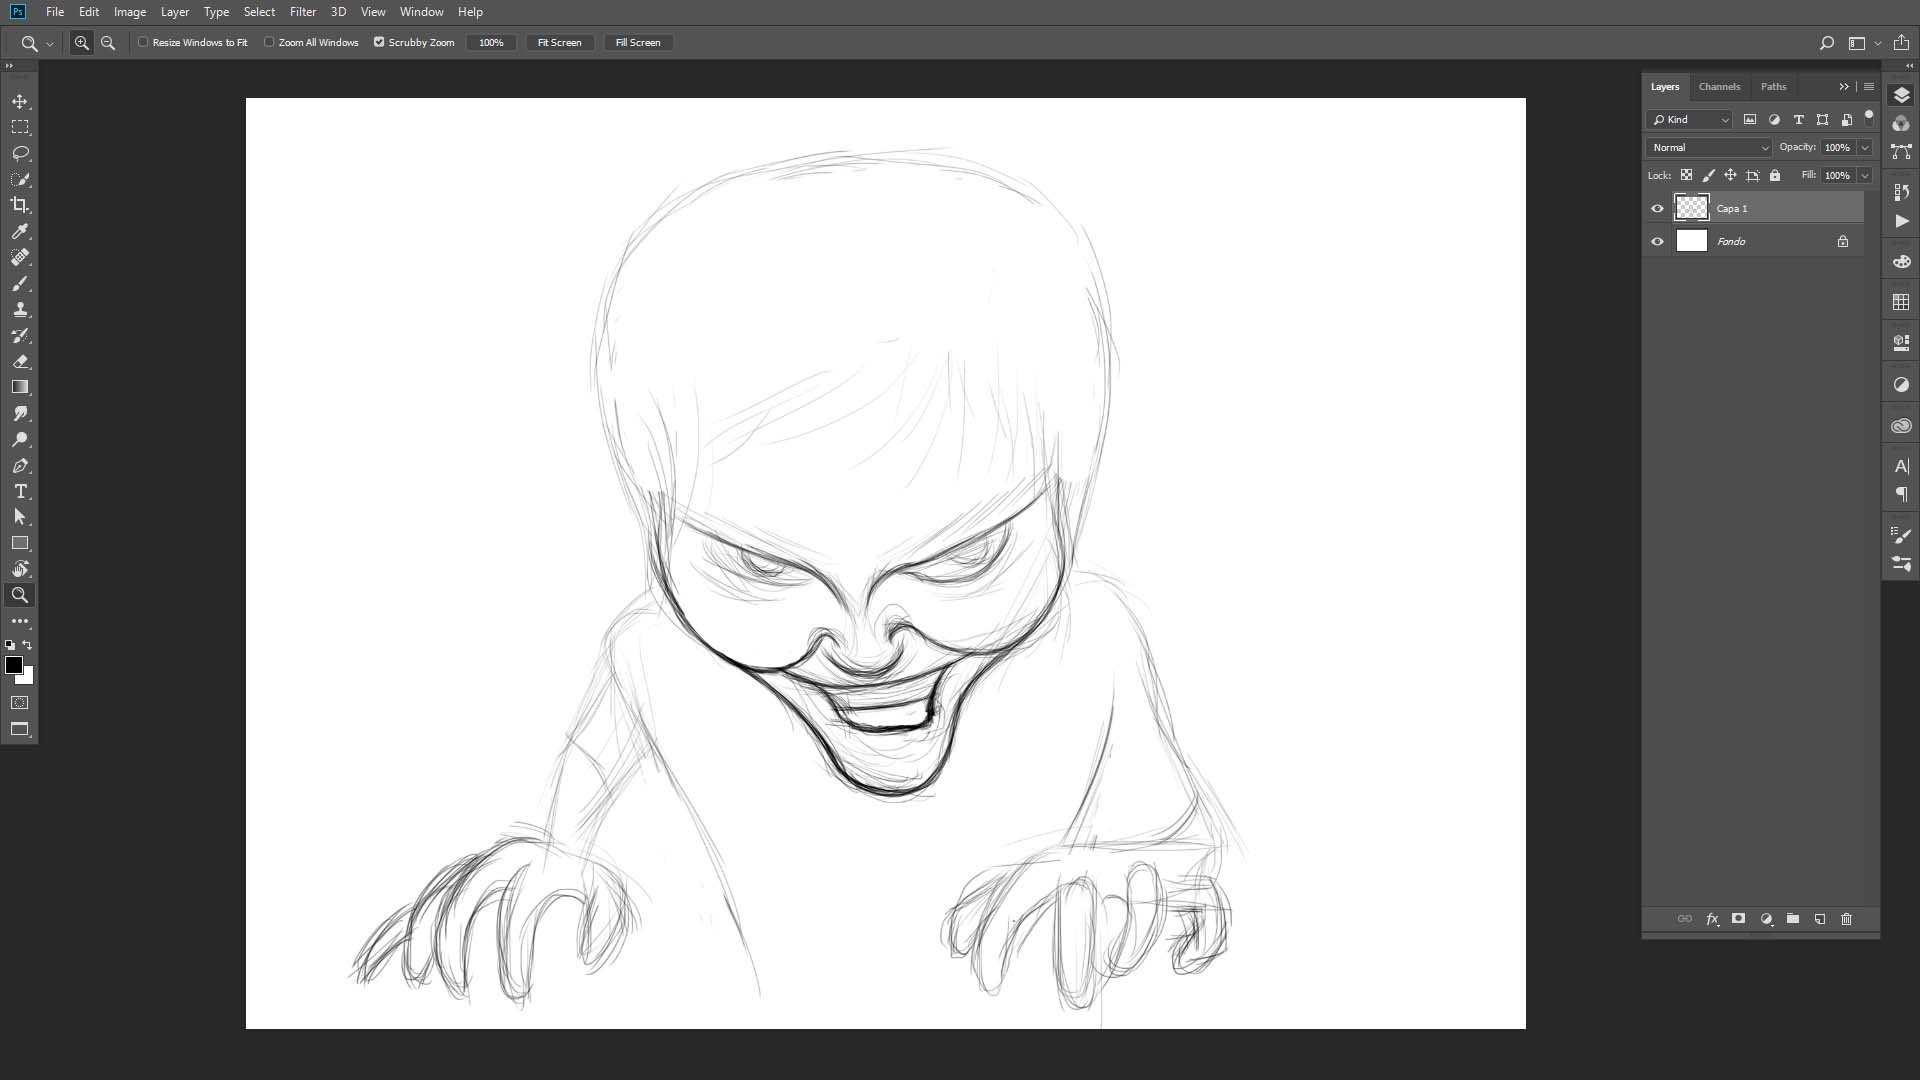1920x1080 pixels.
Task: Select the Horizontal Type tool
Action: click(x=20, y=491)
